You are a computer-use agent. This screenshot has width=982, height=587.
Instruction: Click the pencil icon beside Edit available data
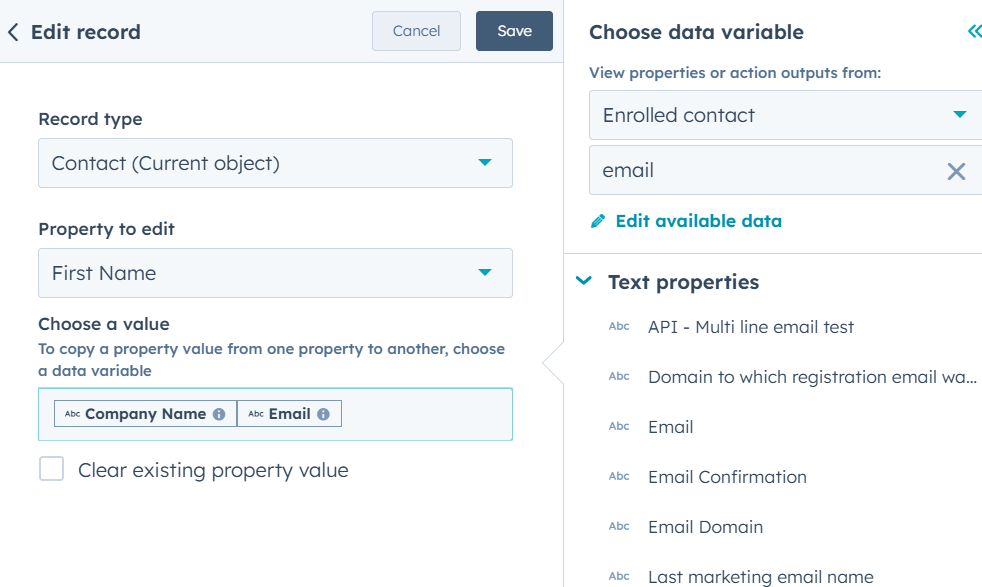point(598,221)
